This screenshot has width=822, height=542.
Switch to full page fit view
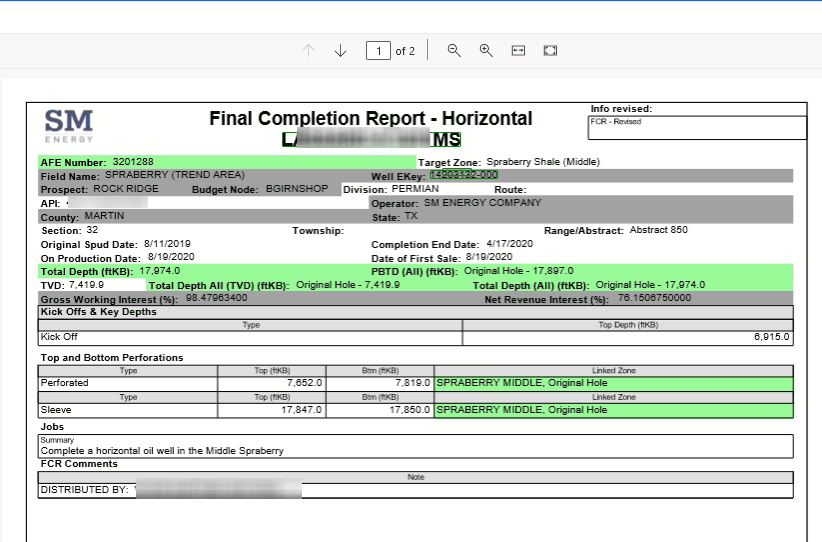point(550,50)
